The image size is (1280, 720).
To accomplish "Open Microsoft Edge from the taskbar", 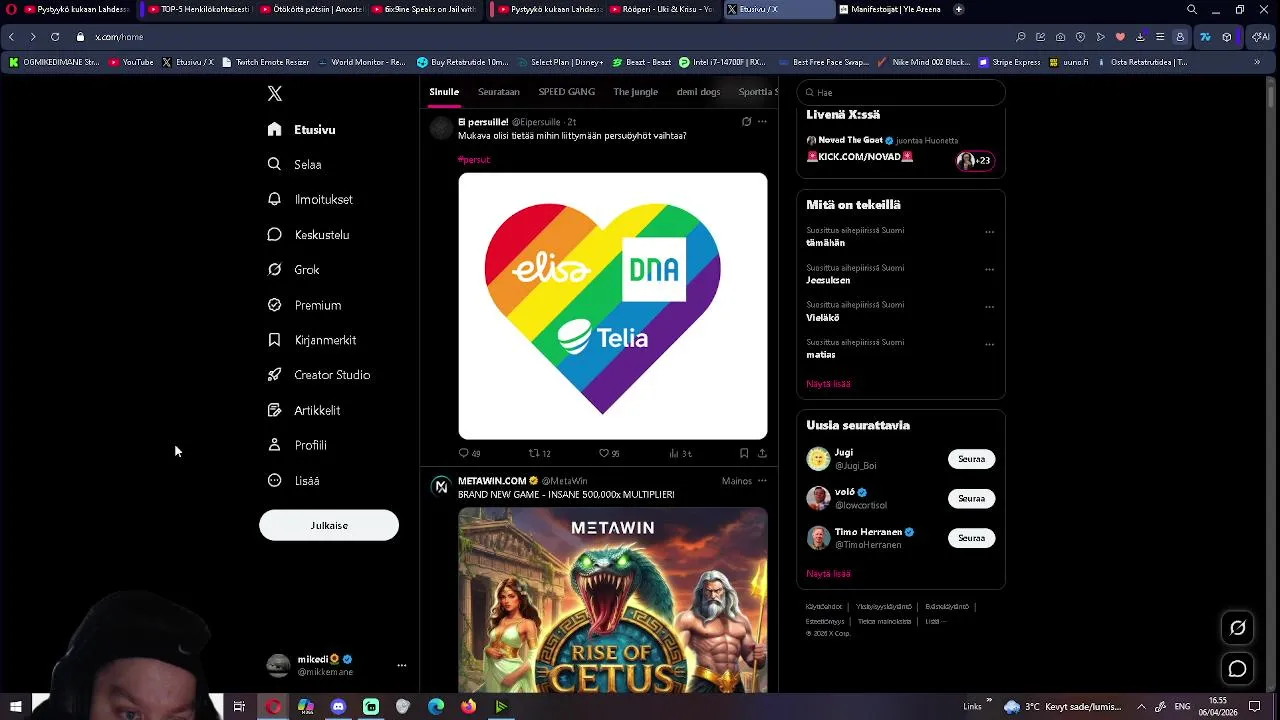I will tap(436, 707).
